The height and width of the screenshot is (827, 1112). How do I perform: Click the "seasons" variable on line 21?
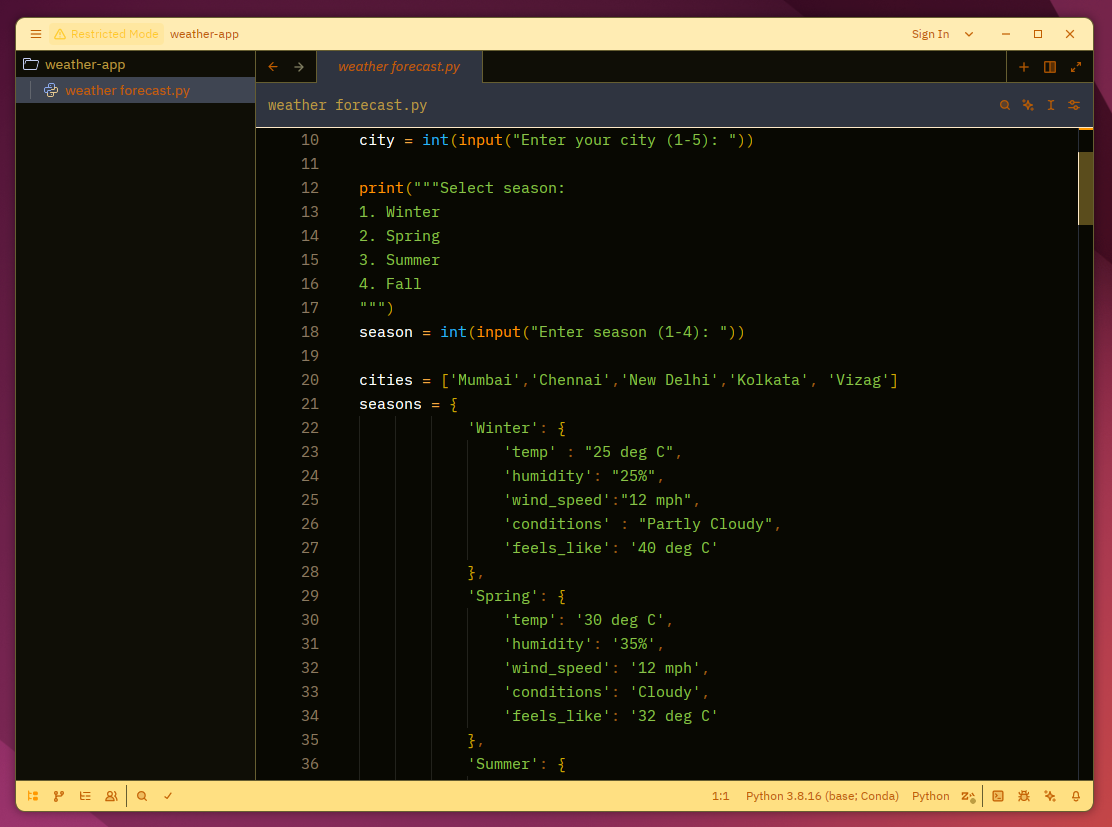(390, 404)
